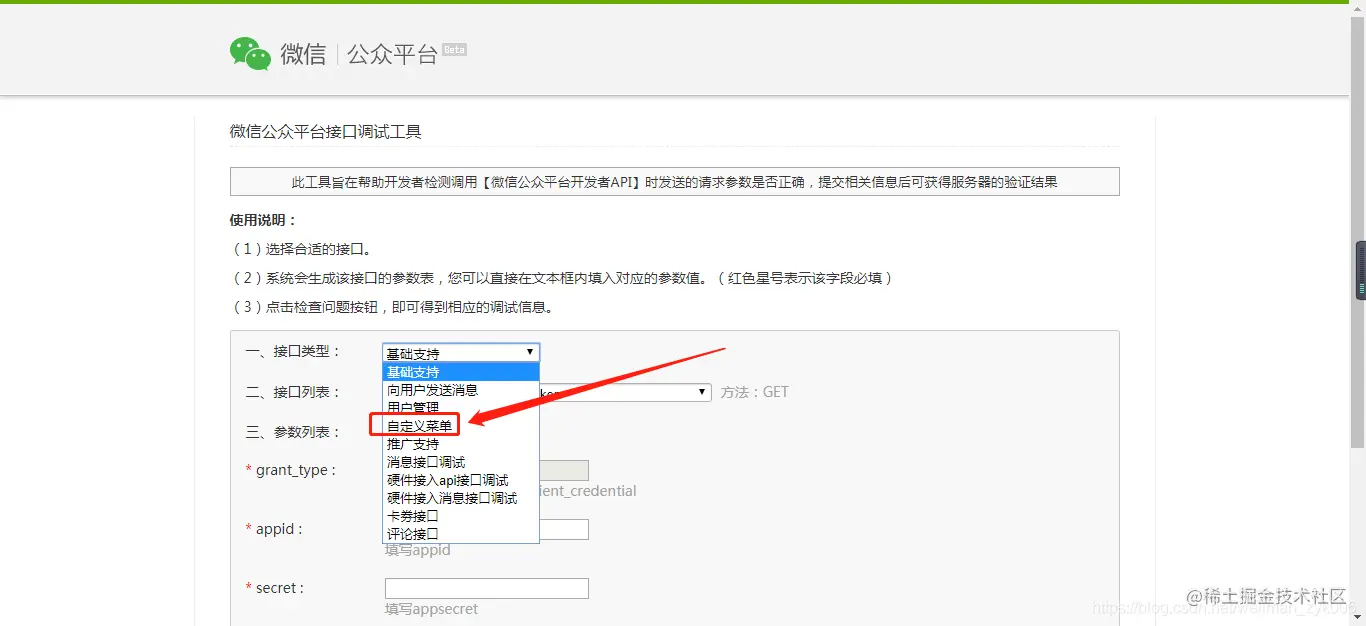Viewport: 1366px width, 626px height.
Task: Click the appid field label
Action: [x=274, y=529]
